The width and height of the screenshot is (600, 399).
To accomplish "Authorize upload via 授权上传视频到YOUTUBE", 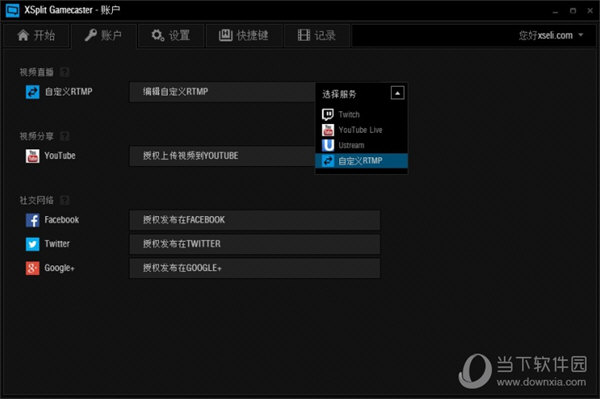I will tap(222, 156).
